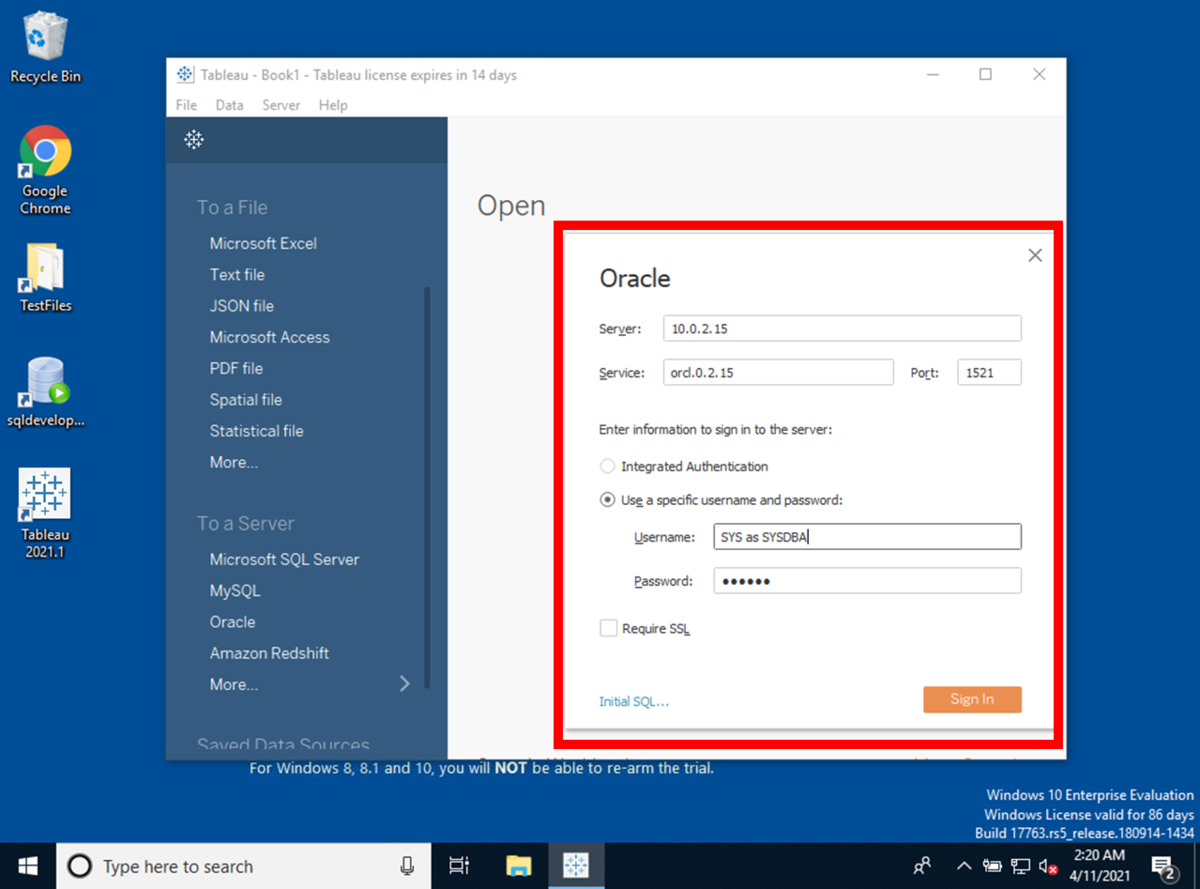
Task: Click More under To a File
Action: click(x=234, y=462)
